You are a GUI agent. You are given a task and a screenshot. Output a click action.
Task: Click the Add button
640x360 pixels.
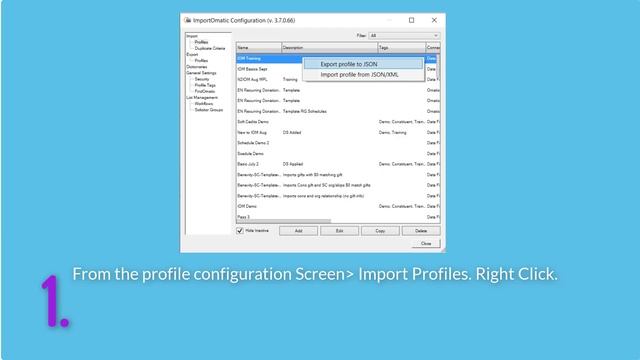[x=298, y=231]
